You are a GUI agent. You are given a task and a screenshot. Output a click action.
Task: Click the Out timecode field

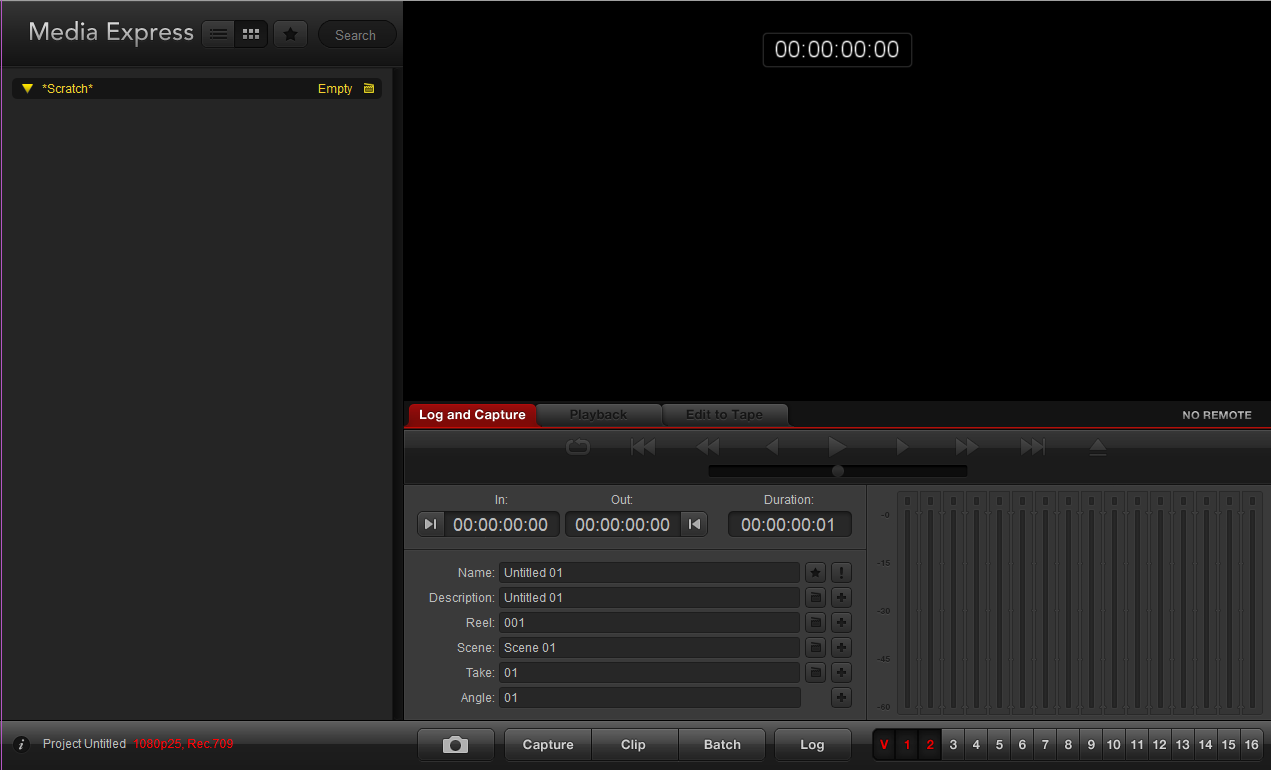622,524
